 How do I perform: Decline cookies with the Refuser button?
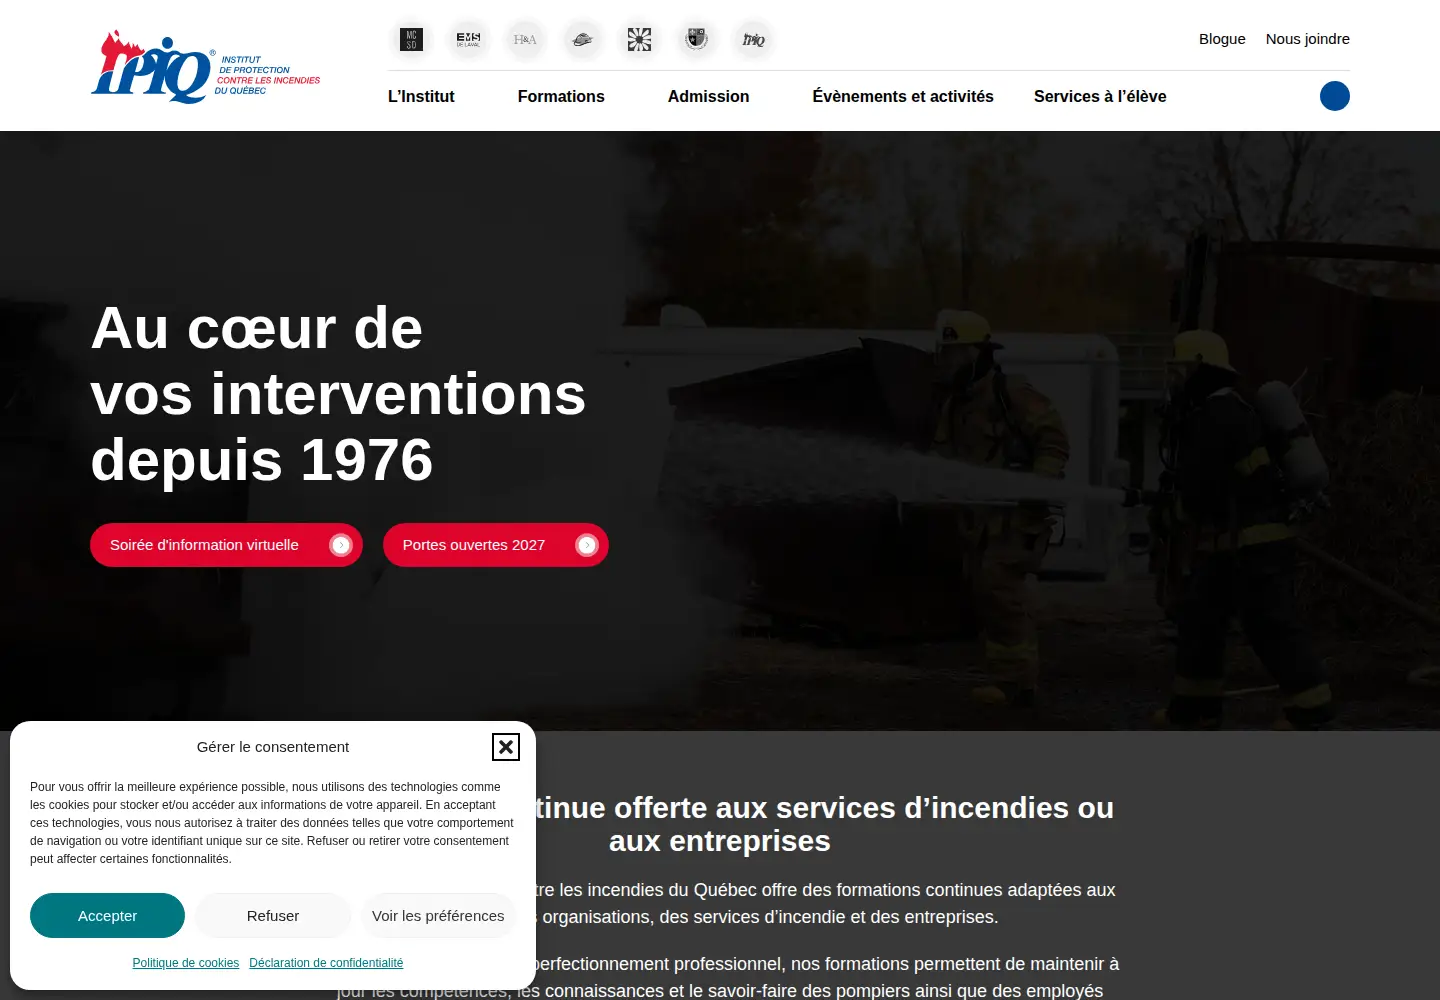point(273,916)
